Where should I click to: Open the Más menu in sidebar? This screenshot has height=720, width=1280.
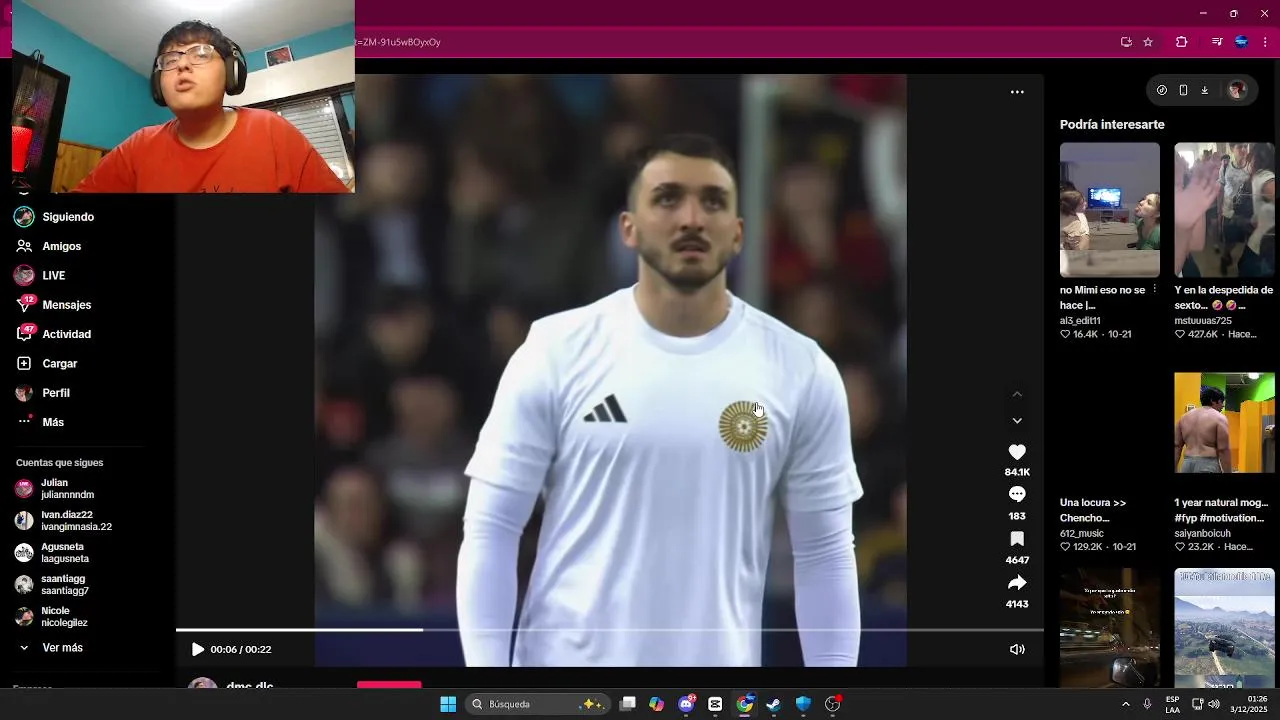pos(53,423)
